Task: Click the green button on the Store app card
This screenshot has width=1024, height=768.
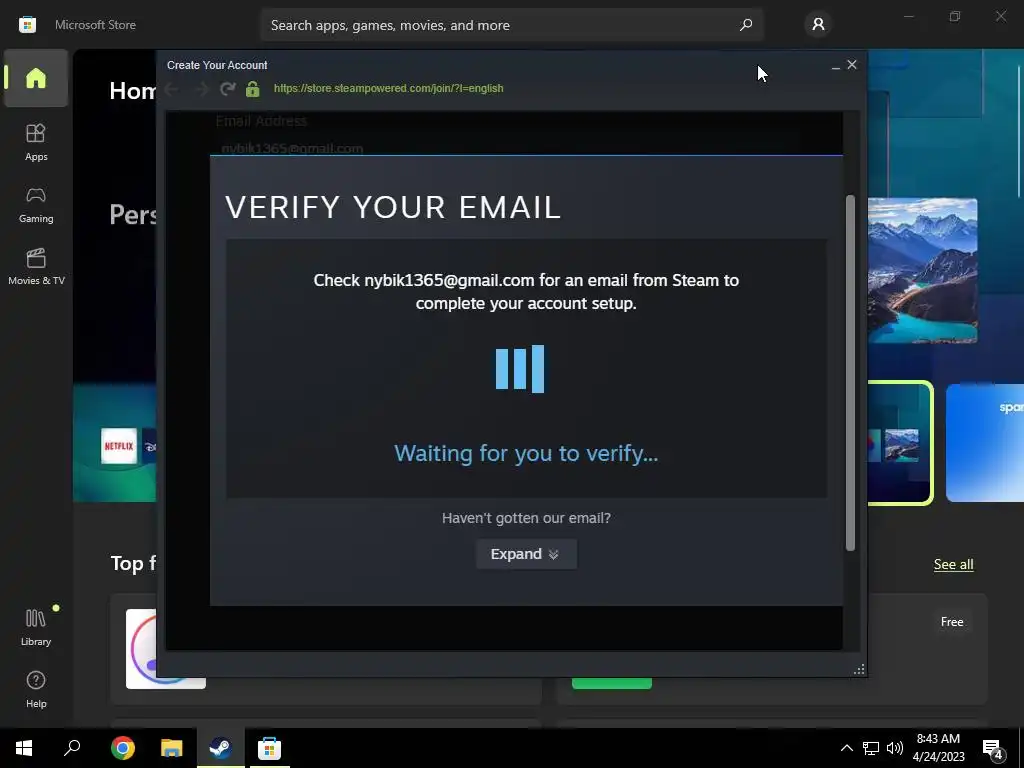Action: tap(612, 682)
